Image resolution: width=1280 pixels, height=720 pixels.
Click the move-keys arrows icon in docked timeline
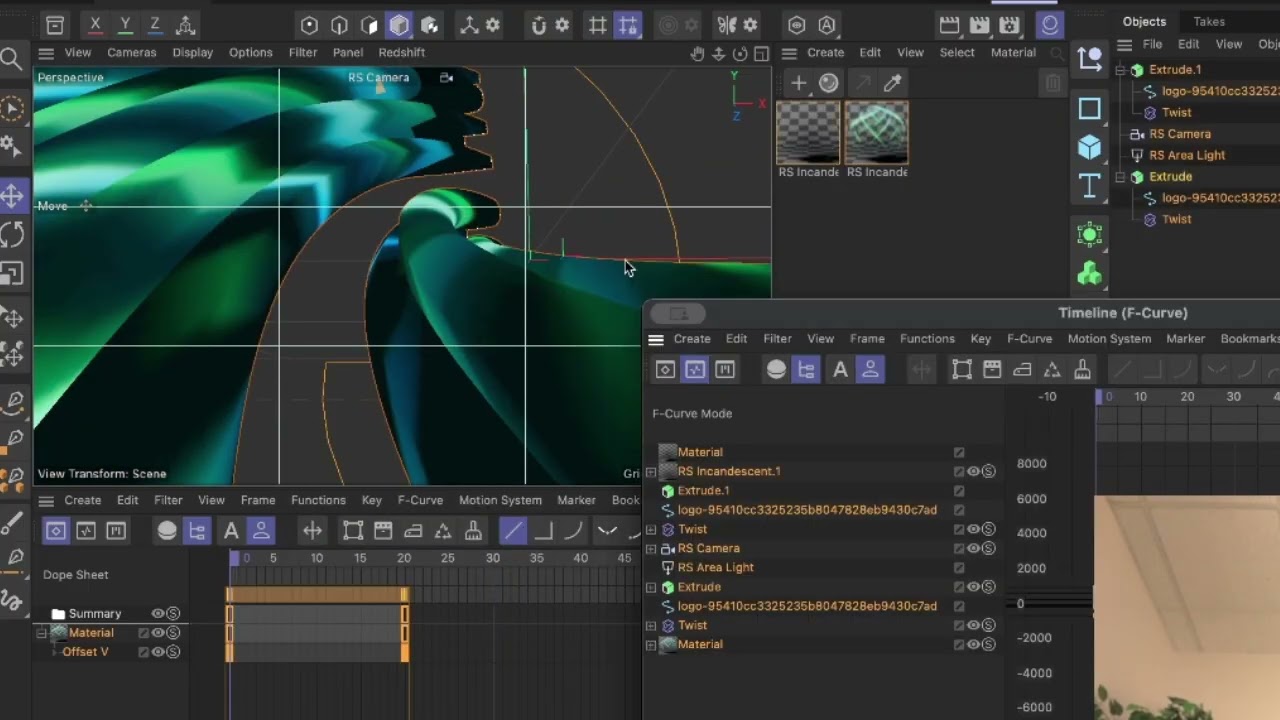tap(312, 531)
